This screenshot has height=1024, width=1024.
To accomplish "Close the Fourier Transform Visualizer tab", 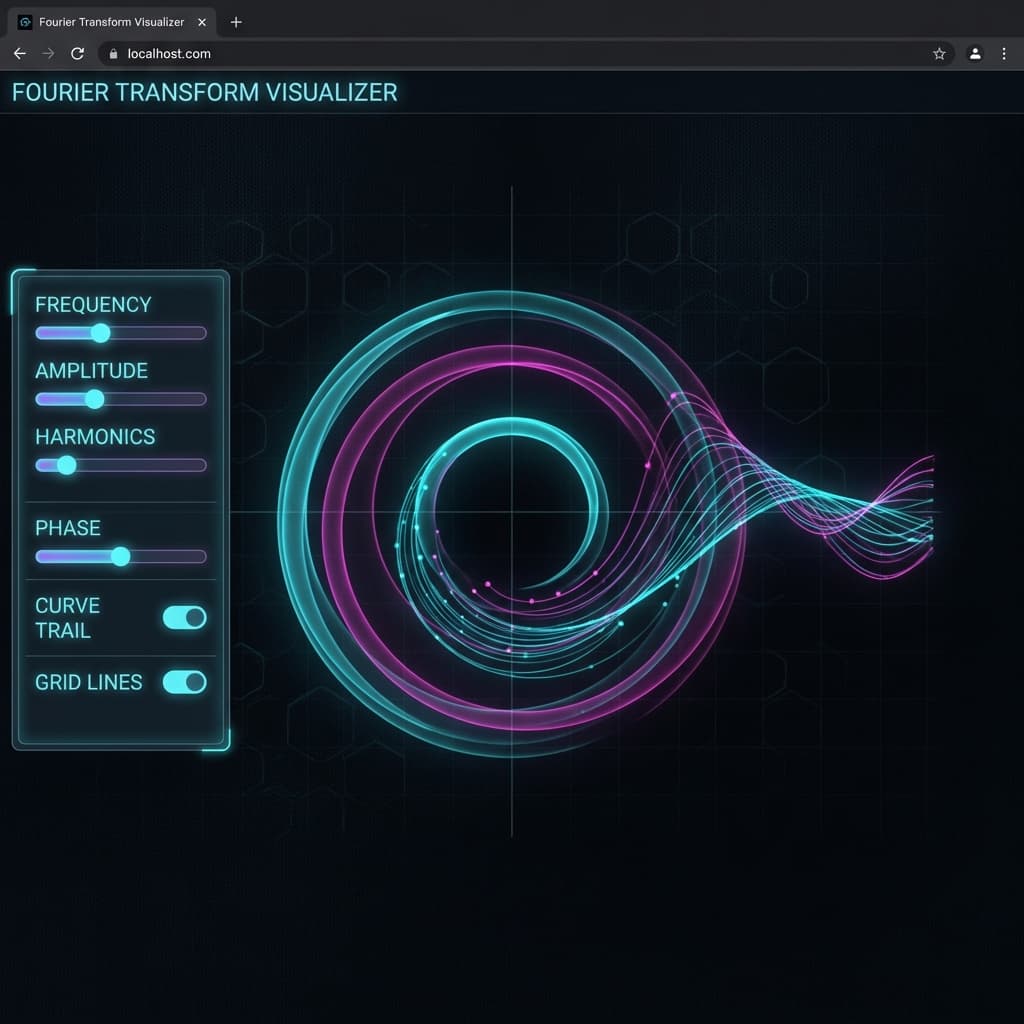I will 202,22.
